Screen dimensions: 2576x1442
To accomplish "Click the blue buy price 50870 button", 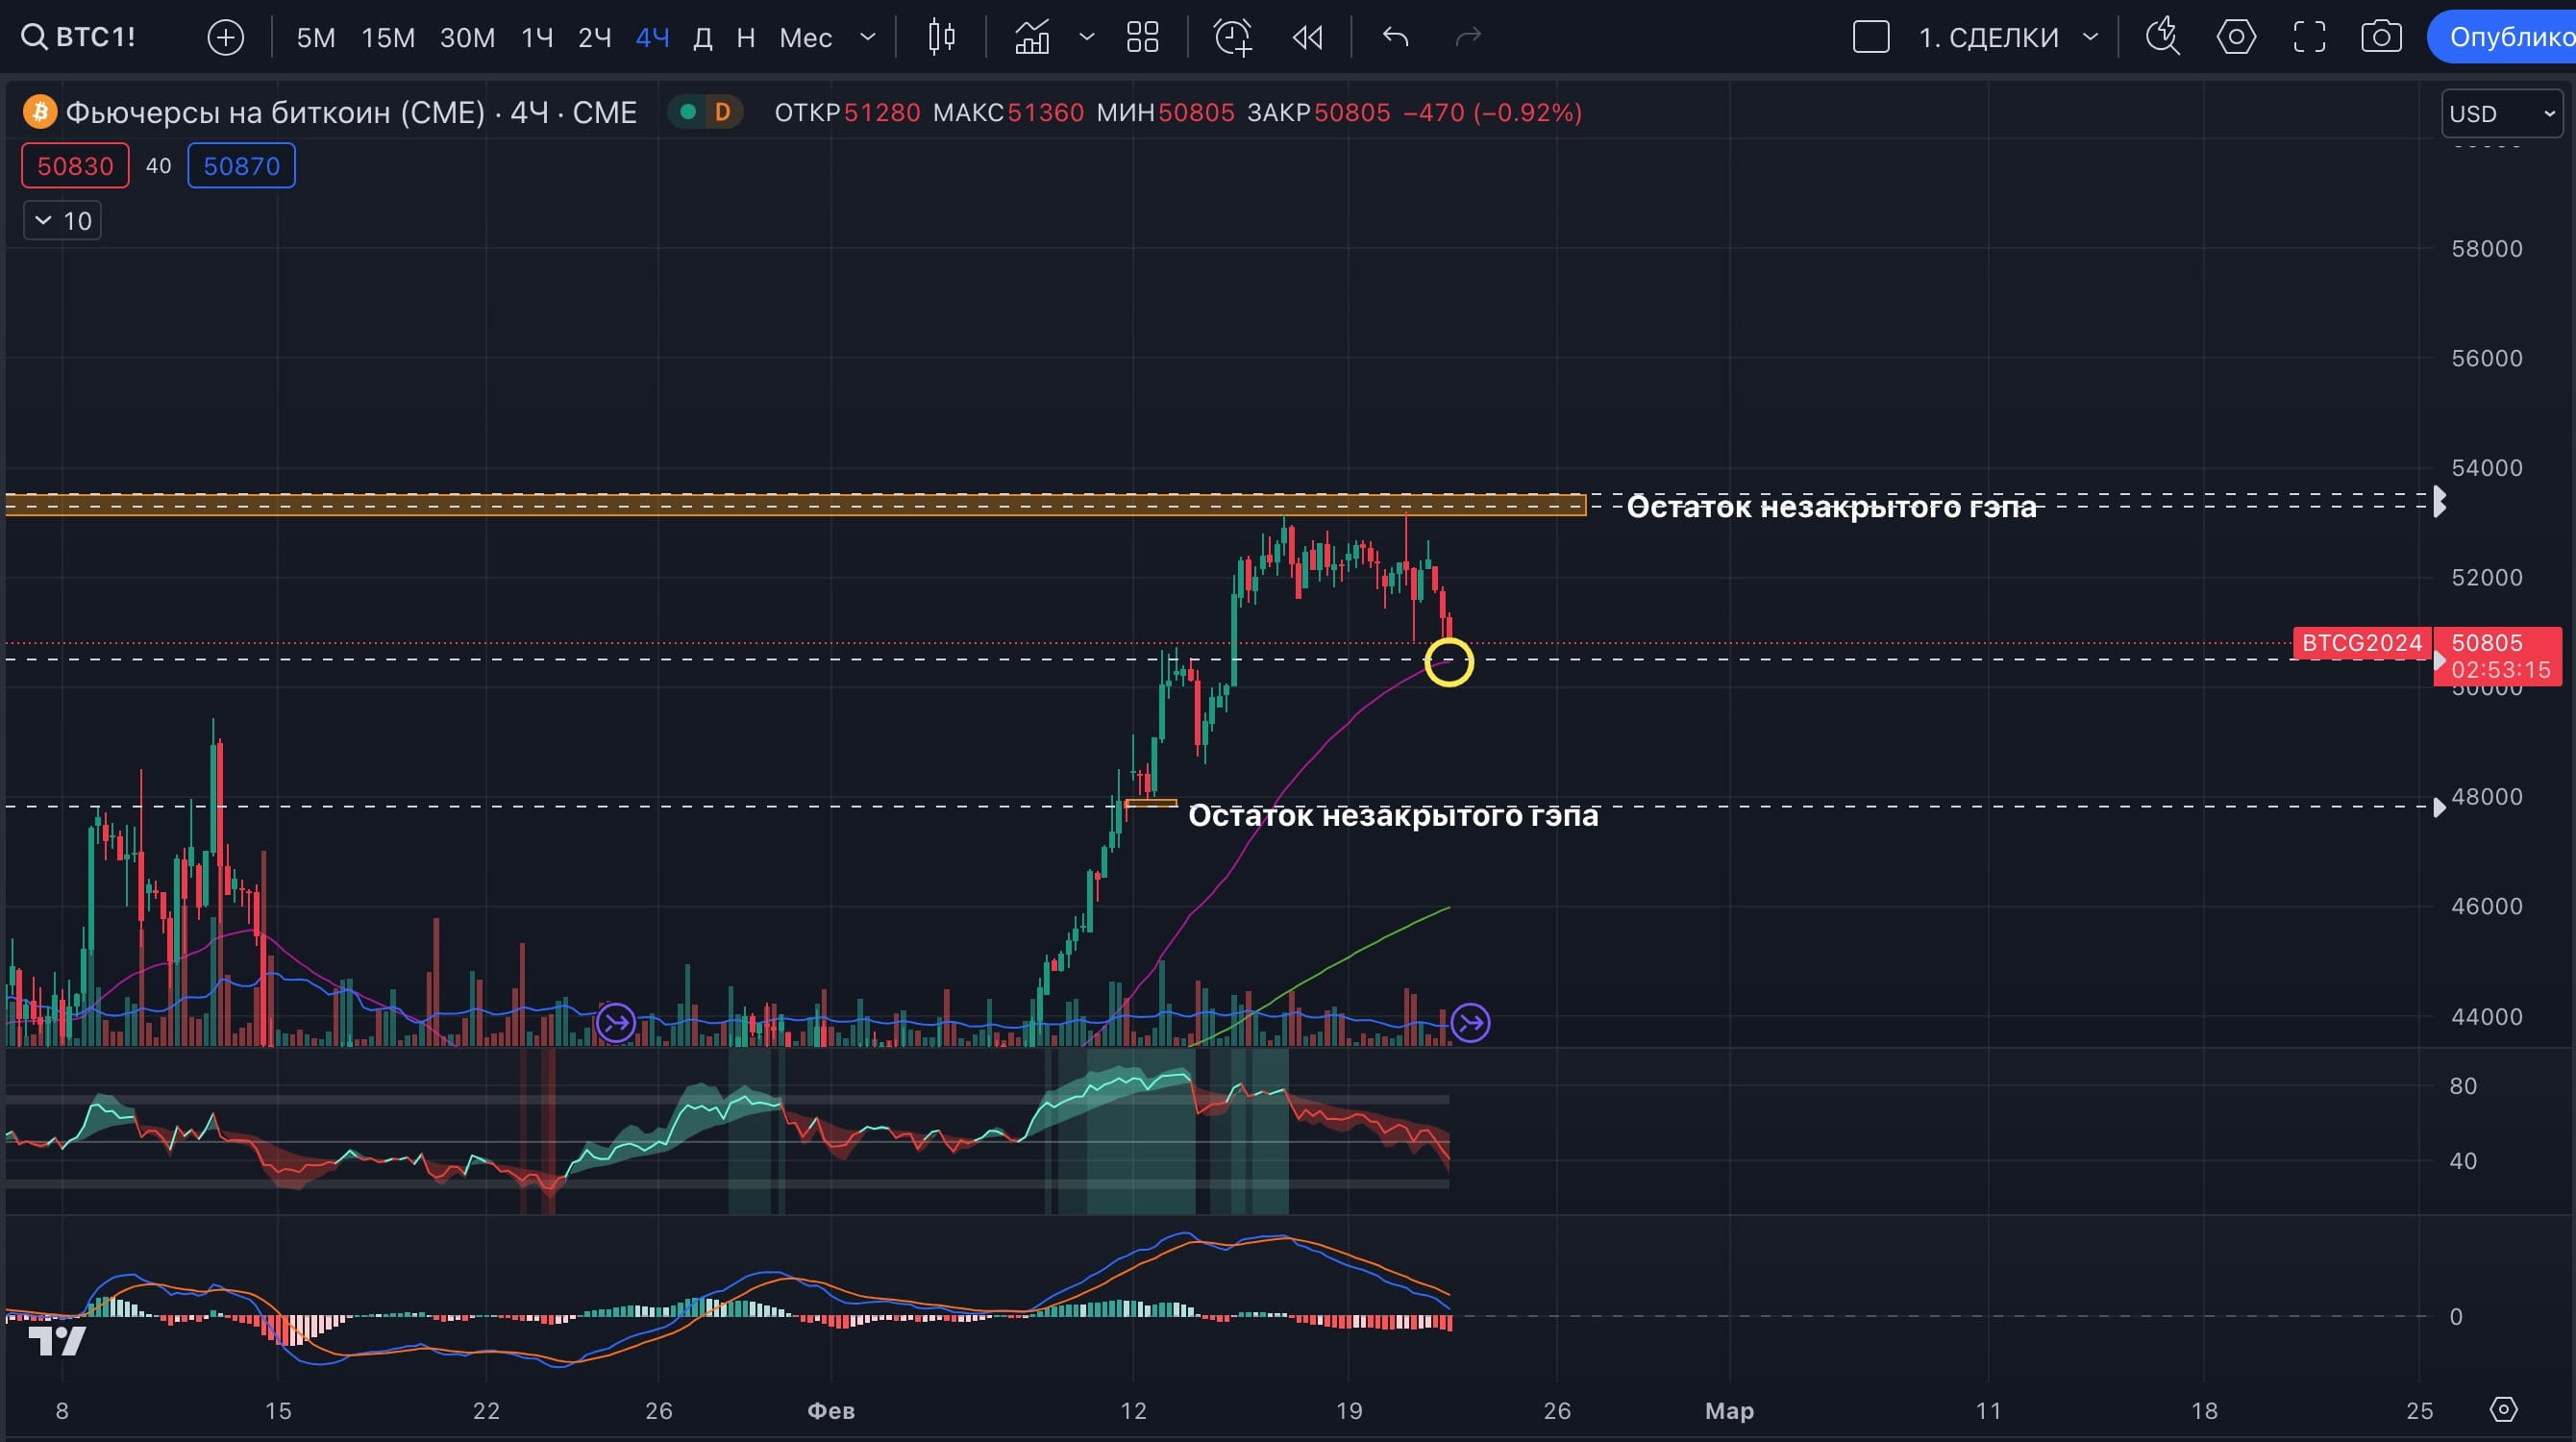I will pos(241,166).
